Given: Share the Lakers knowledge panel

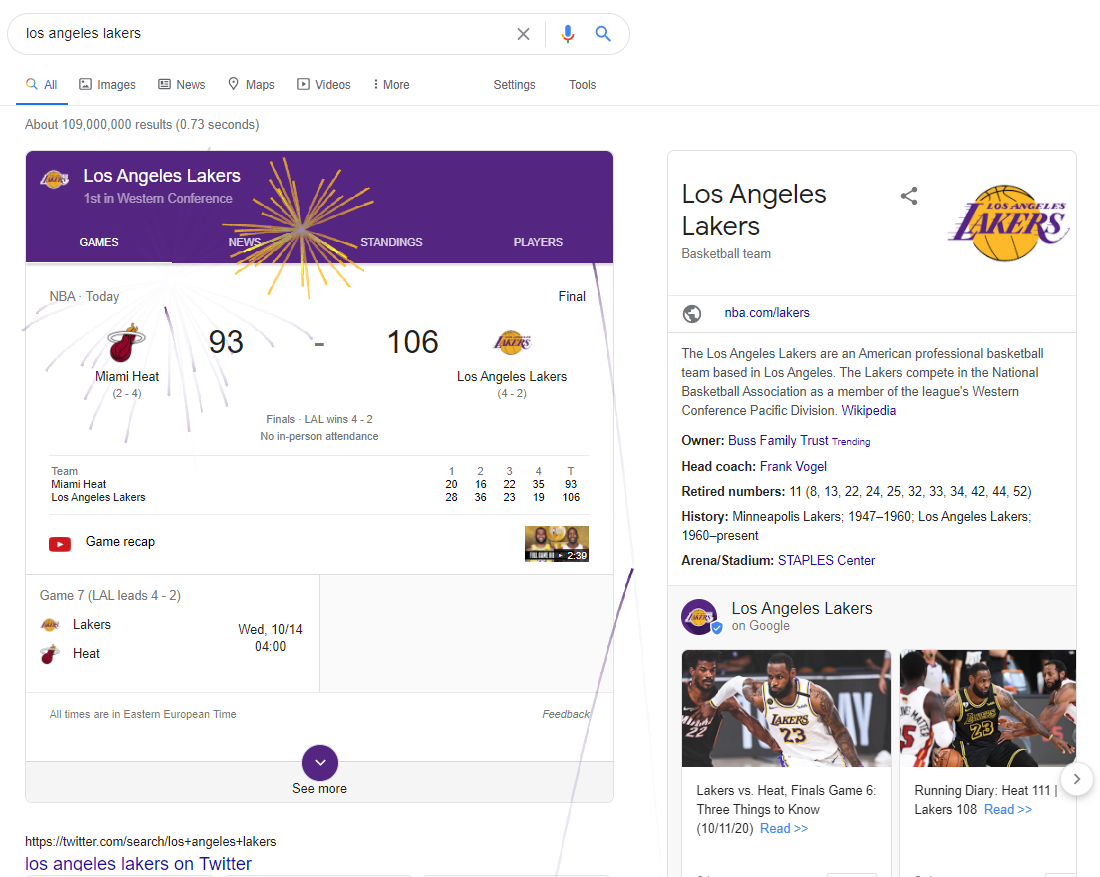Looking at the screenshot, I should tap(909, 196).
